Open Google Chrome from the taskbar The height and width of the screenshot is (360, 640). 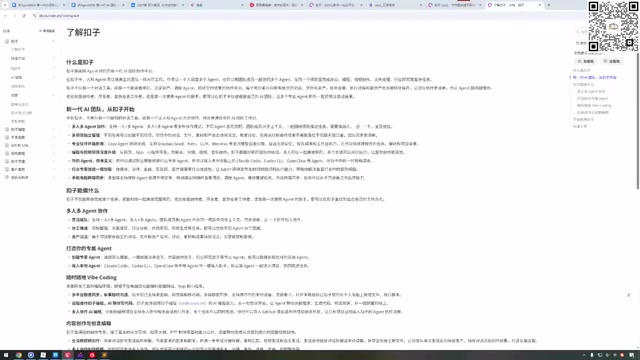coord(19,355)
